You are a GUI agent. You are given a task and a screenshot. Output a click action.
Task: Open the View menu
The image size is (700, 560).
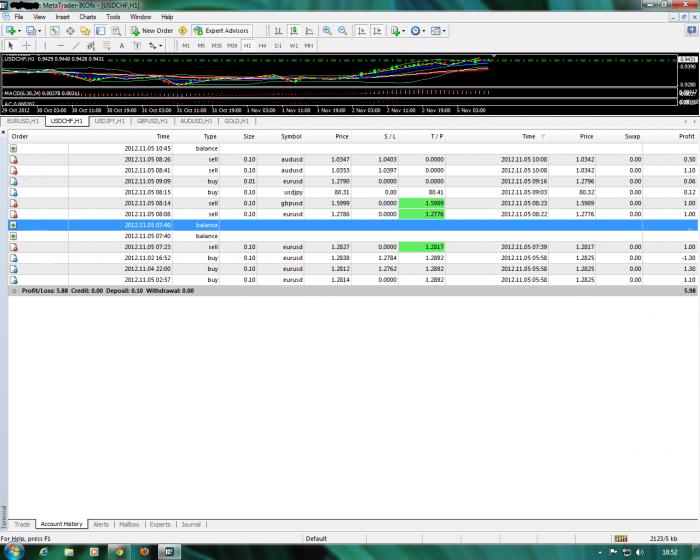click(x=39, y=17)
